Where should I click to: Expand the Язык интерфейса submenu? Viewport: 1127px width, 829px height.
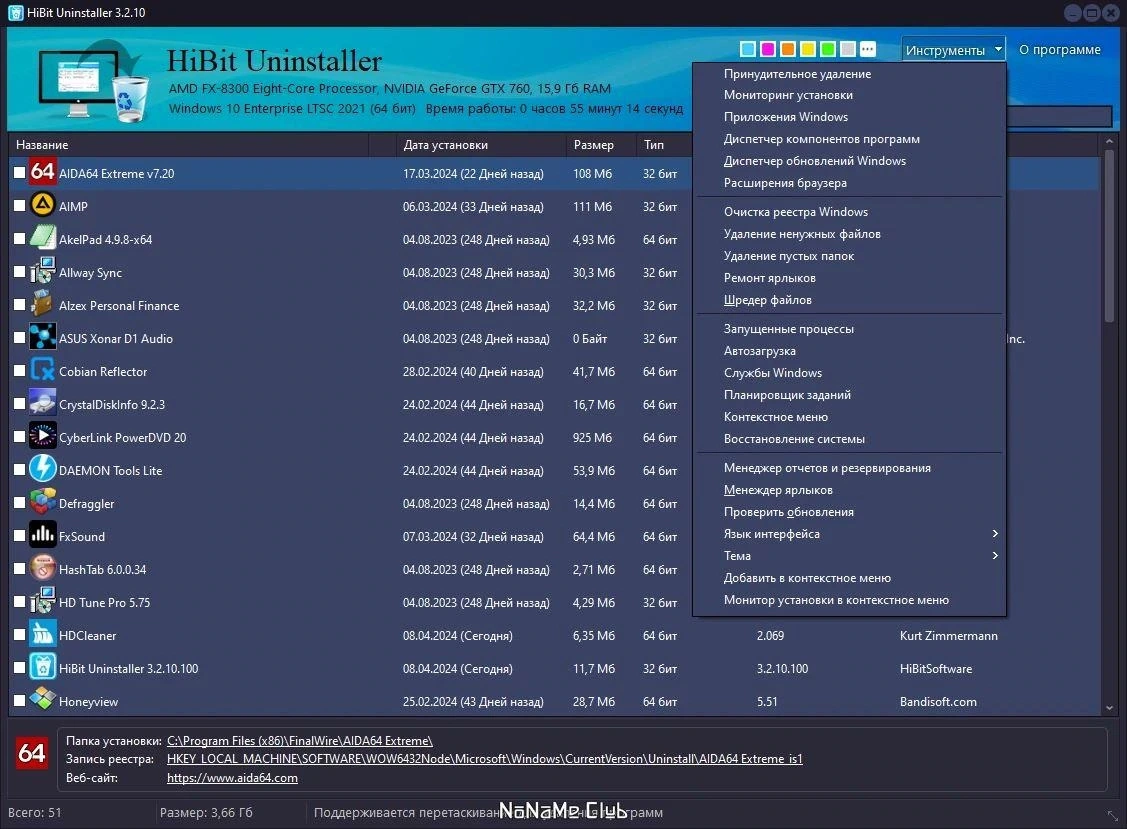coord(849,533)
